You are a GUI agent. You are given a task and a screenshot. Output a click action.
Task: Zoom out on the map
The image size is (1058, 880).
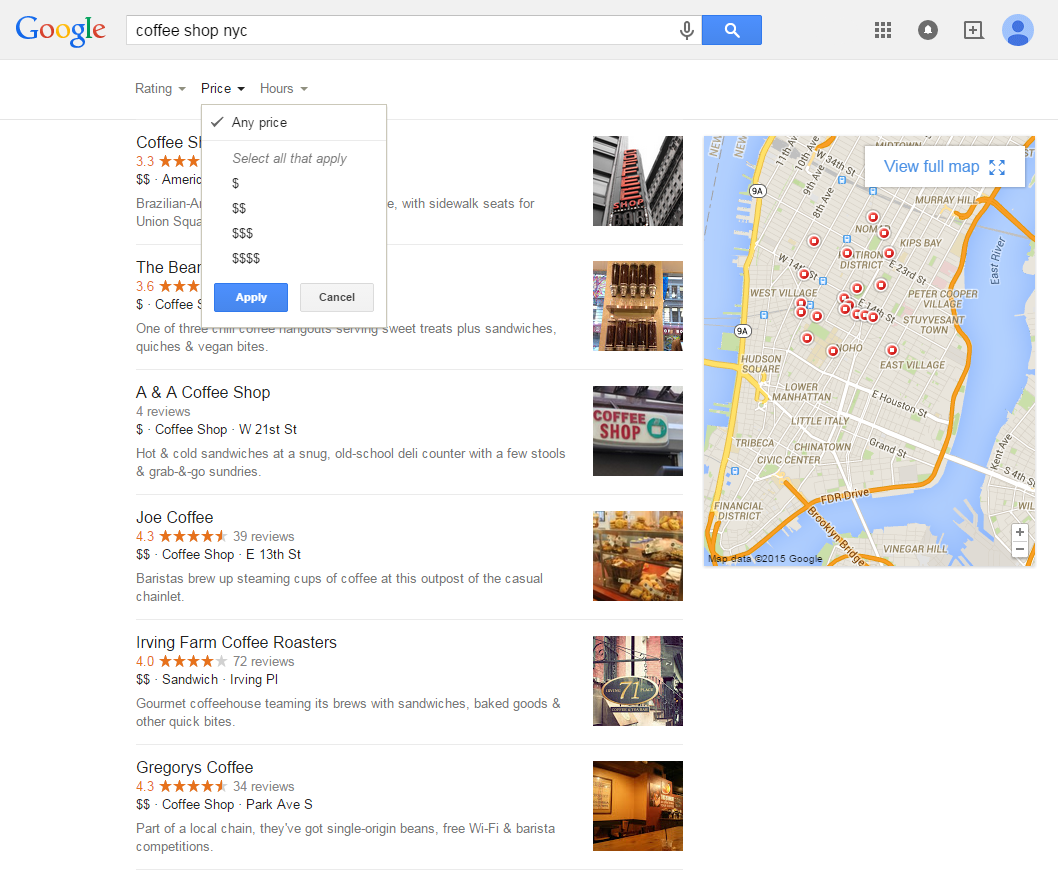pyautogui.click(x=1020, y=549)
